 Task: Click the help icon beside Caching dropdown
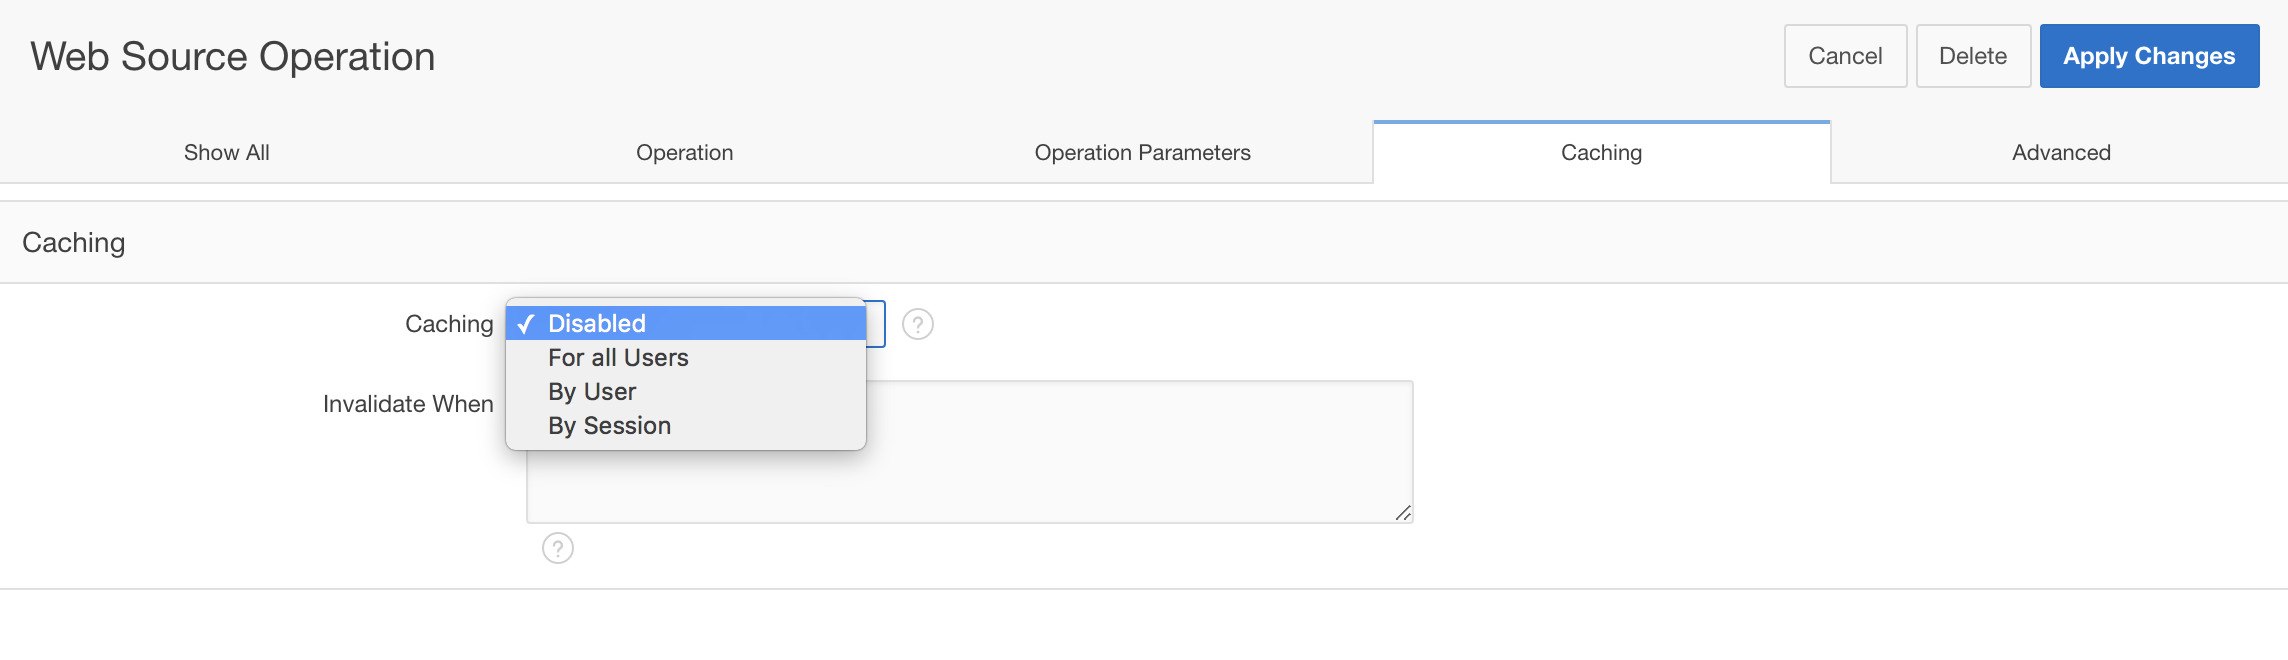point(917,324)
